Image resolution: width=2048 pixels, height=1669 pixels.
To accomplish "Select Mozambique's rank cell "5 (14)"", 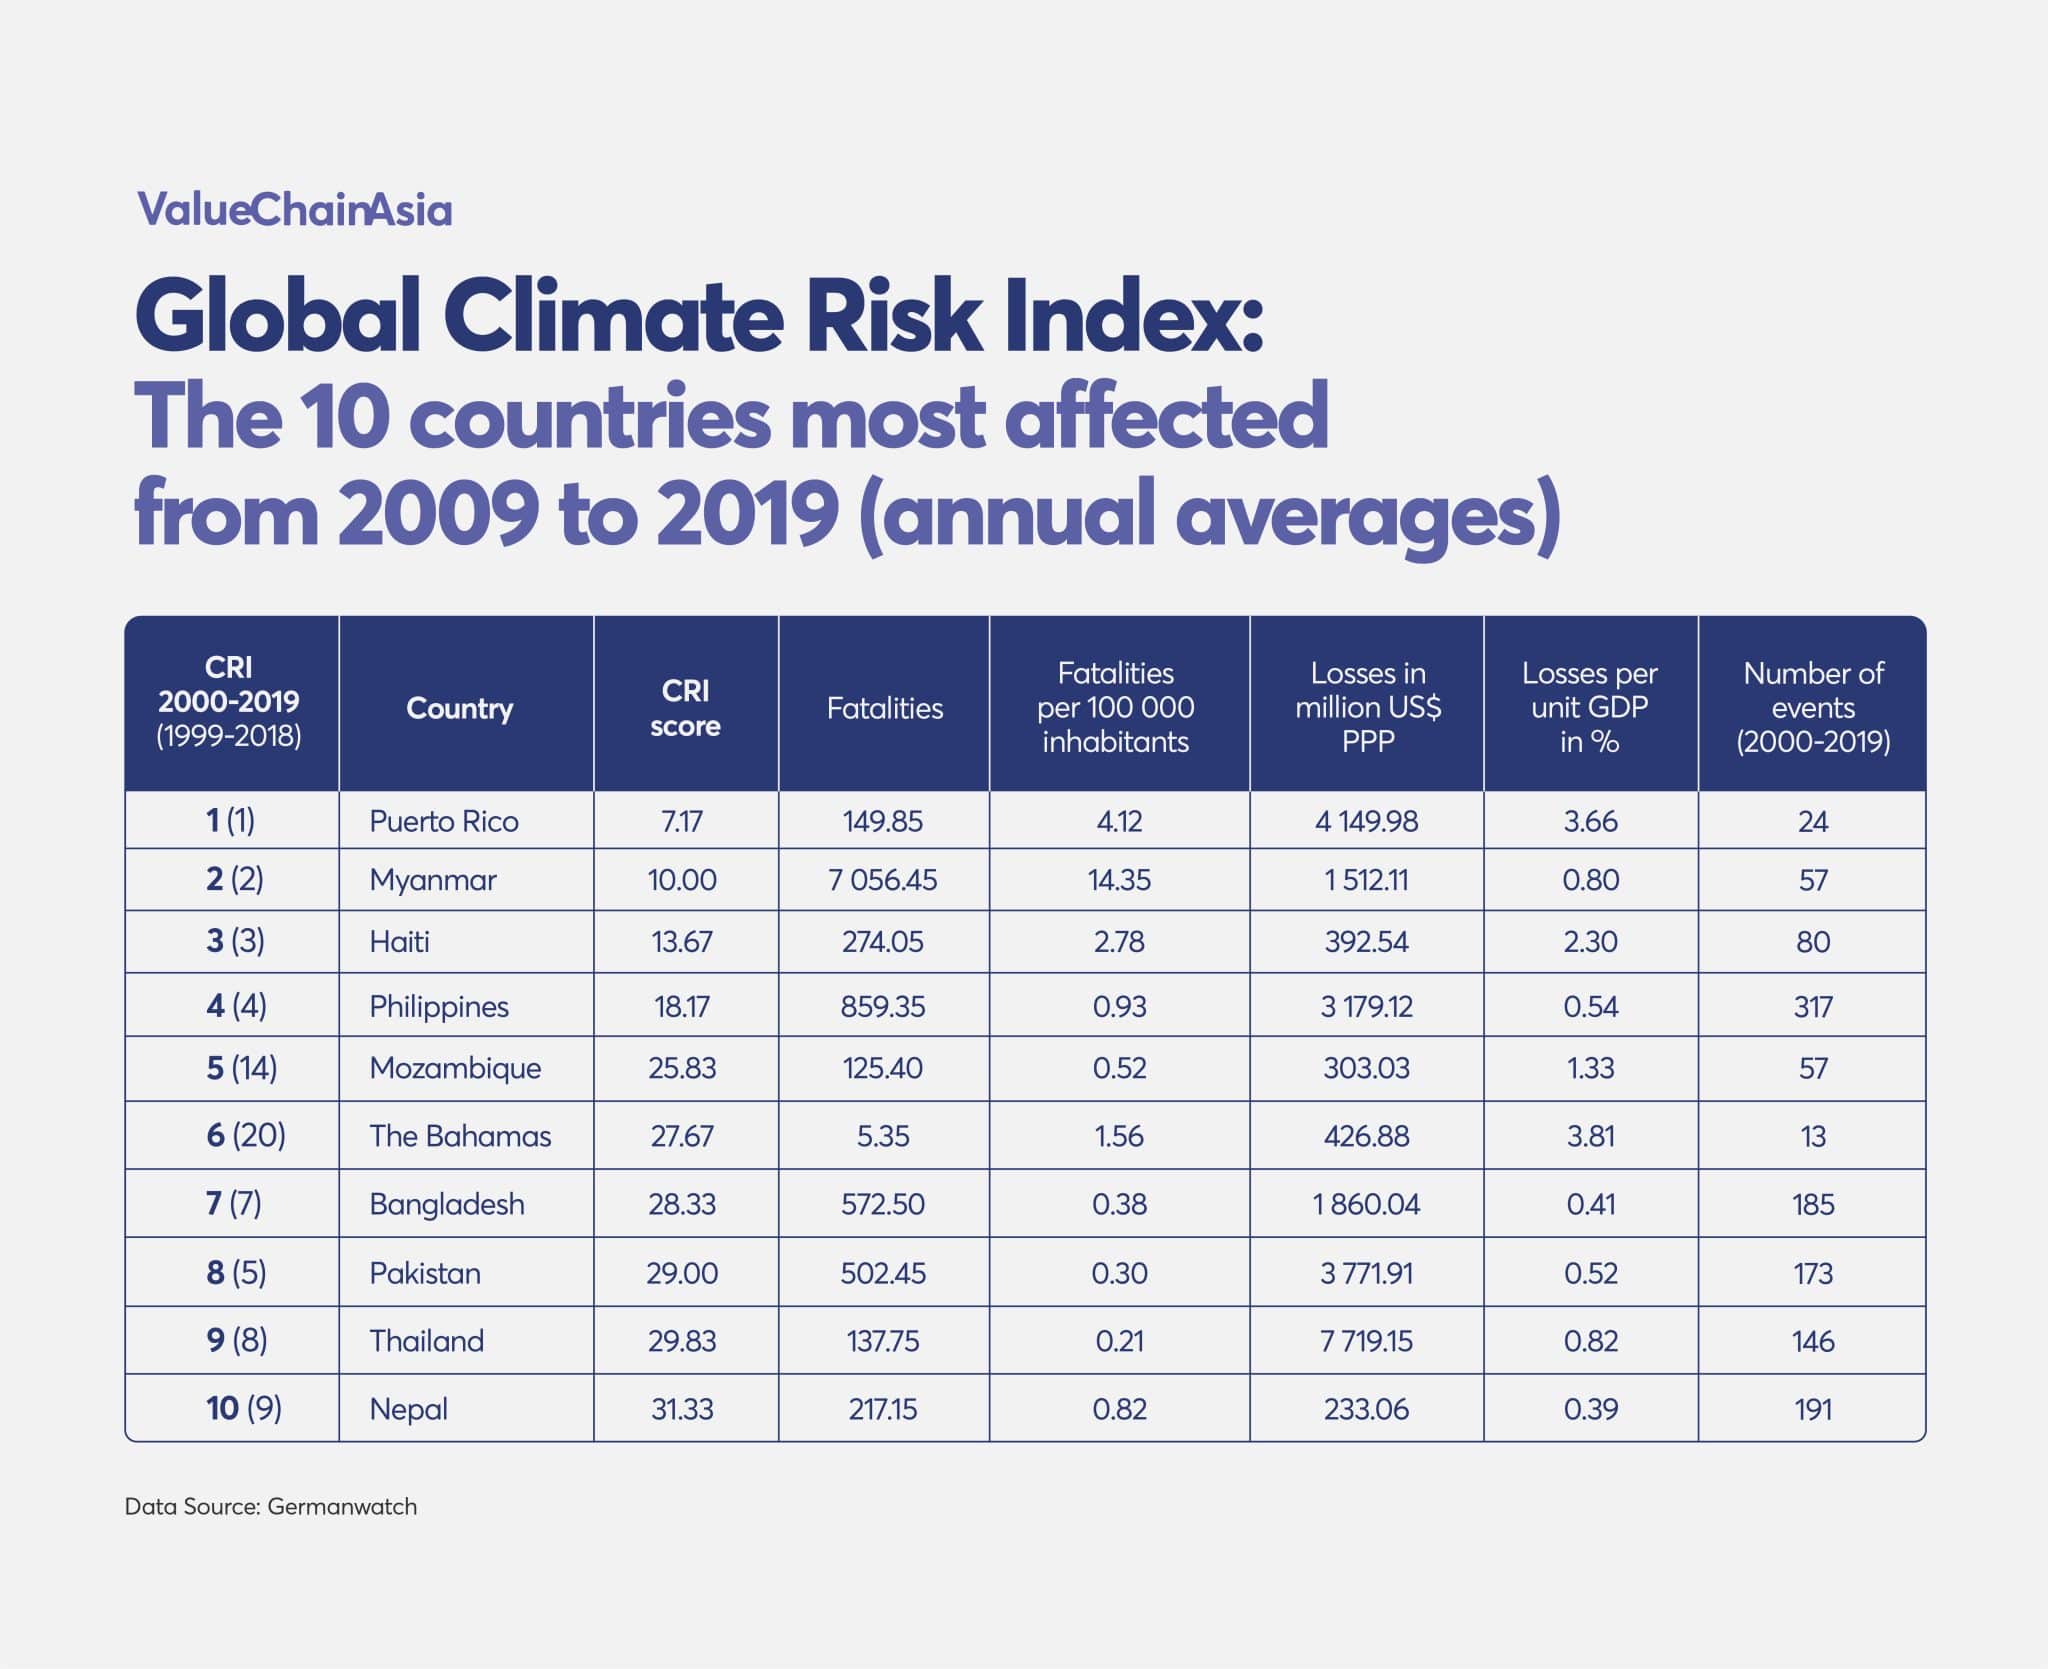I will coord(241,1068).
